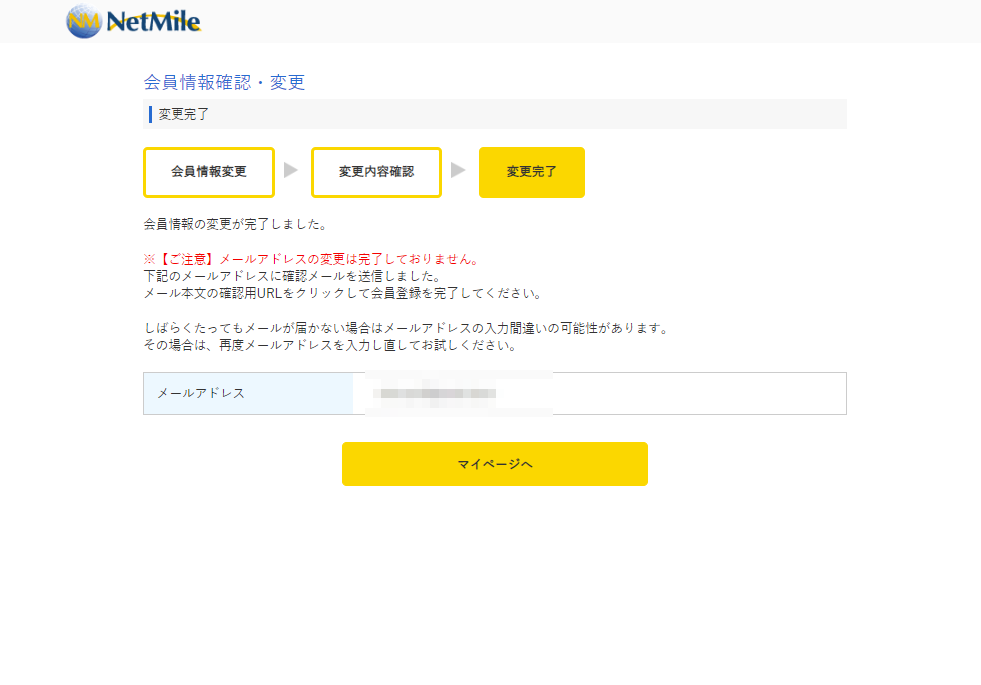981x685 pixels.
Task: Click the arrow after 変更内容確認 step
Action: tap(458, 170)
